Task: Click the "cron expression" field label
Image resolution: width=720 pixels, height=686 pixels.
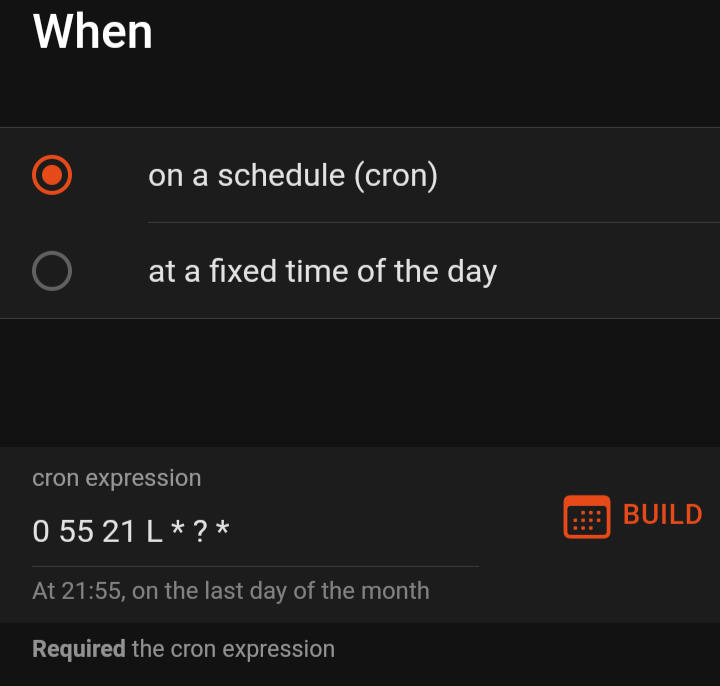Action: coord(116,478)
